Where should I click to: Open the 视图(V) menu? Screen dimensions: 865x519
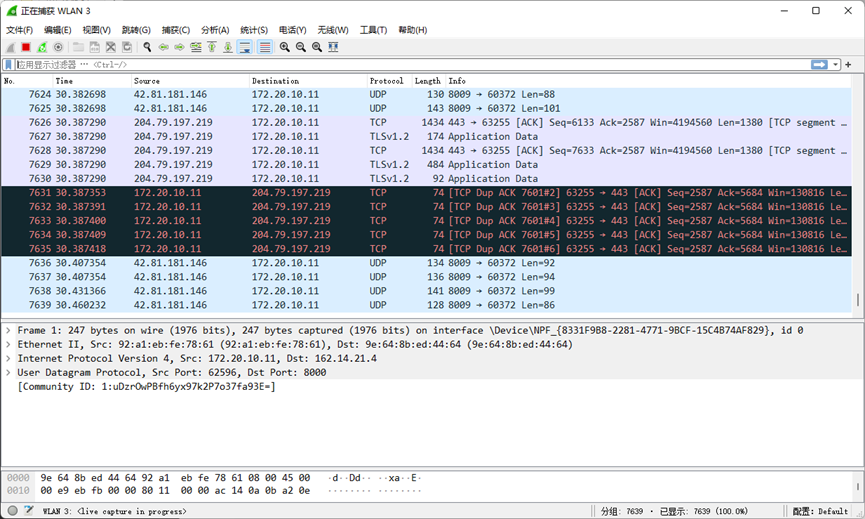(97, 30)
